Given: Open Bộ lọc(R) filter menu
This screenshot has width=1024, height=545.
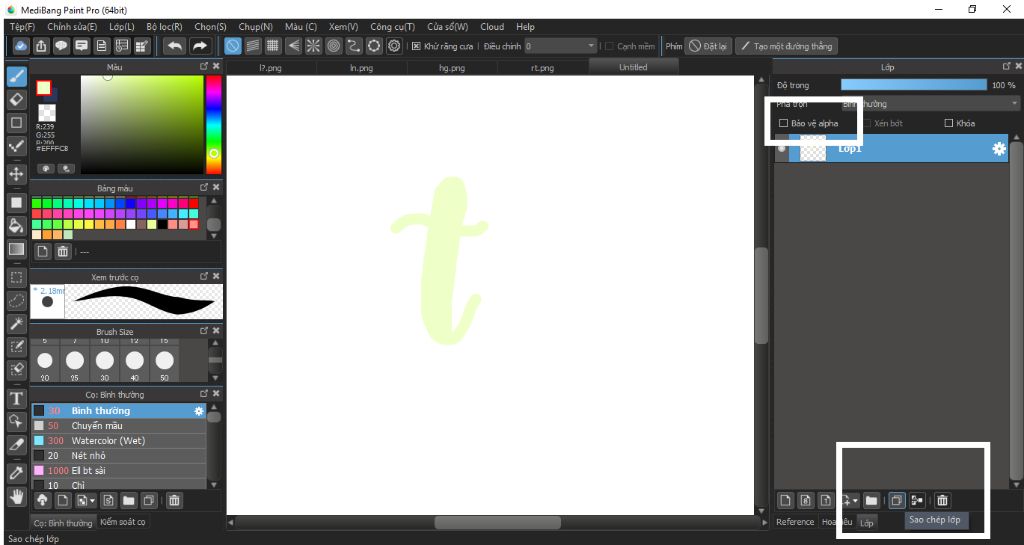Looking at the screenshot, I should (x=164, y=27).
